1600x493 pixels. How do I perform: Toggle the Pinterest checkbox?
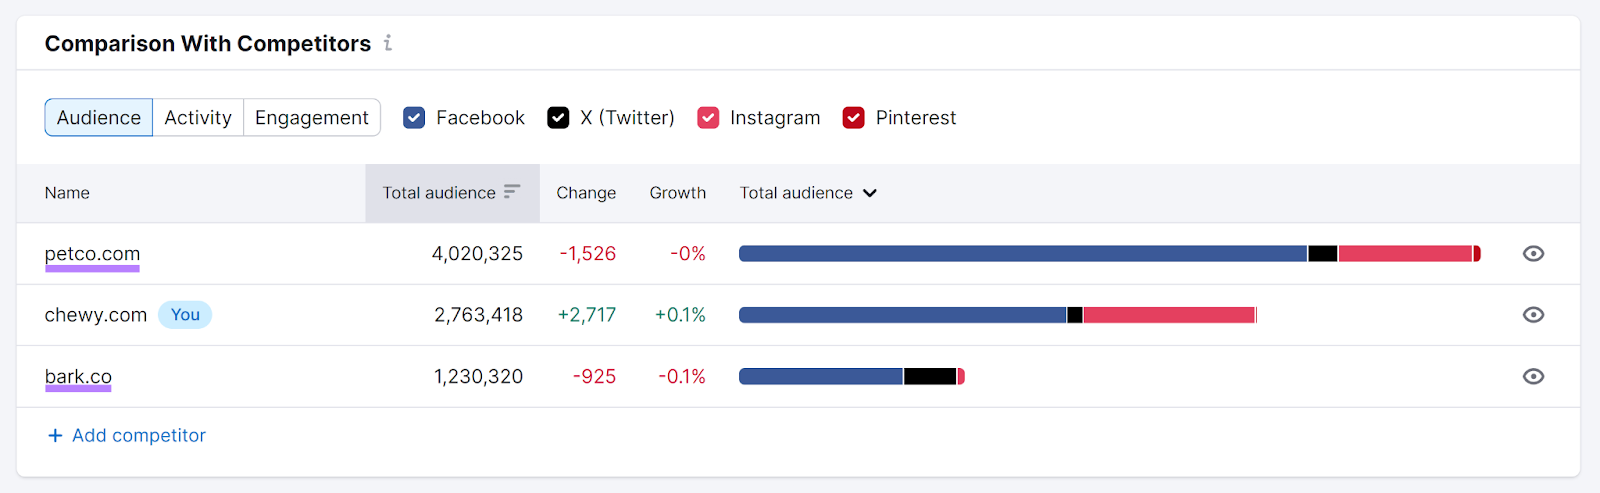click(x=854, y=118)
